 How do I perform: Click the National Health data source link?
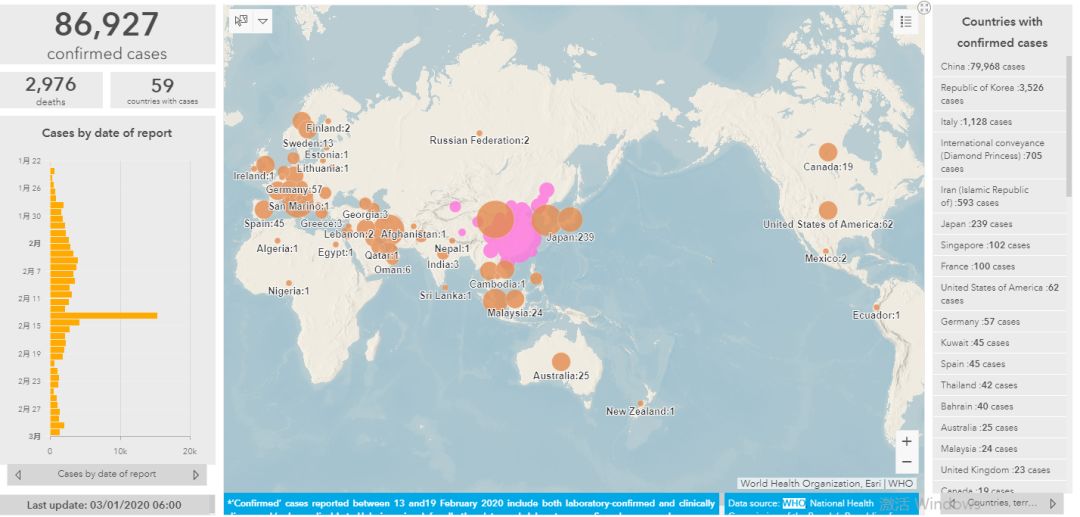[841, 503]
